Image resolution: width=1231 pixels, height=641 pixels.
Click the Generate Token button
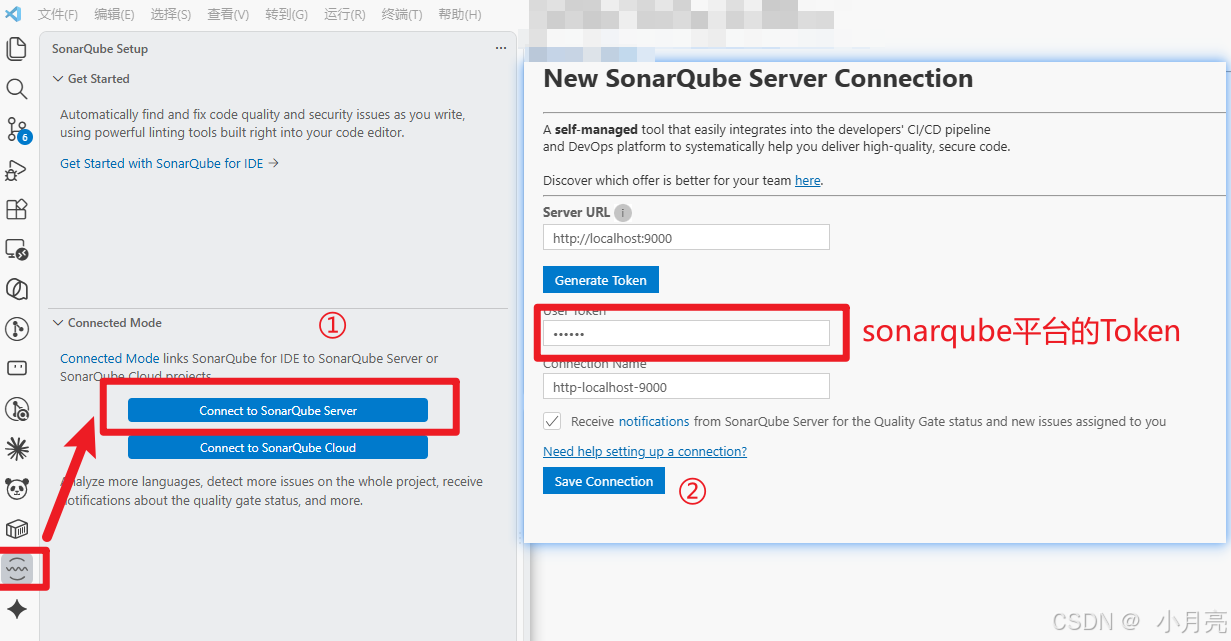click(x=601, y=280)
